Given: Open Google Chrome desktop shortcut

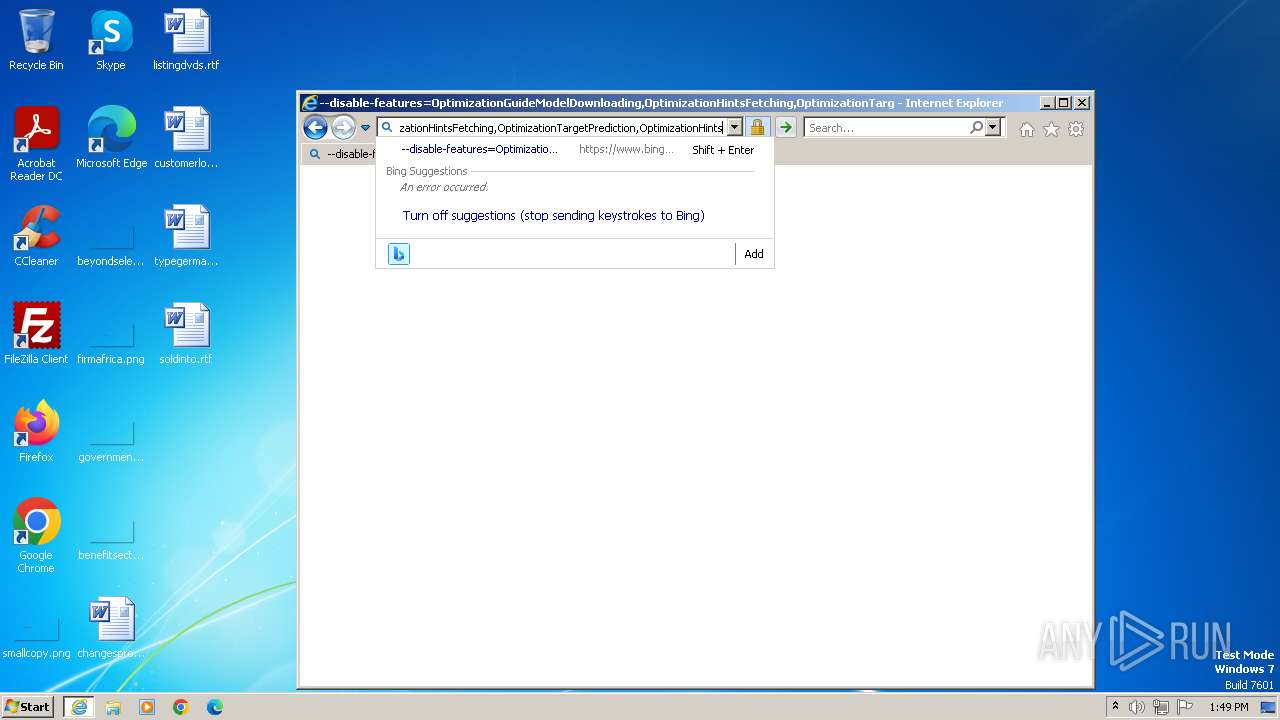Looking at the screenshot, I should point(36,536).
